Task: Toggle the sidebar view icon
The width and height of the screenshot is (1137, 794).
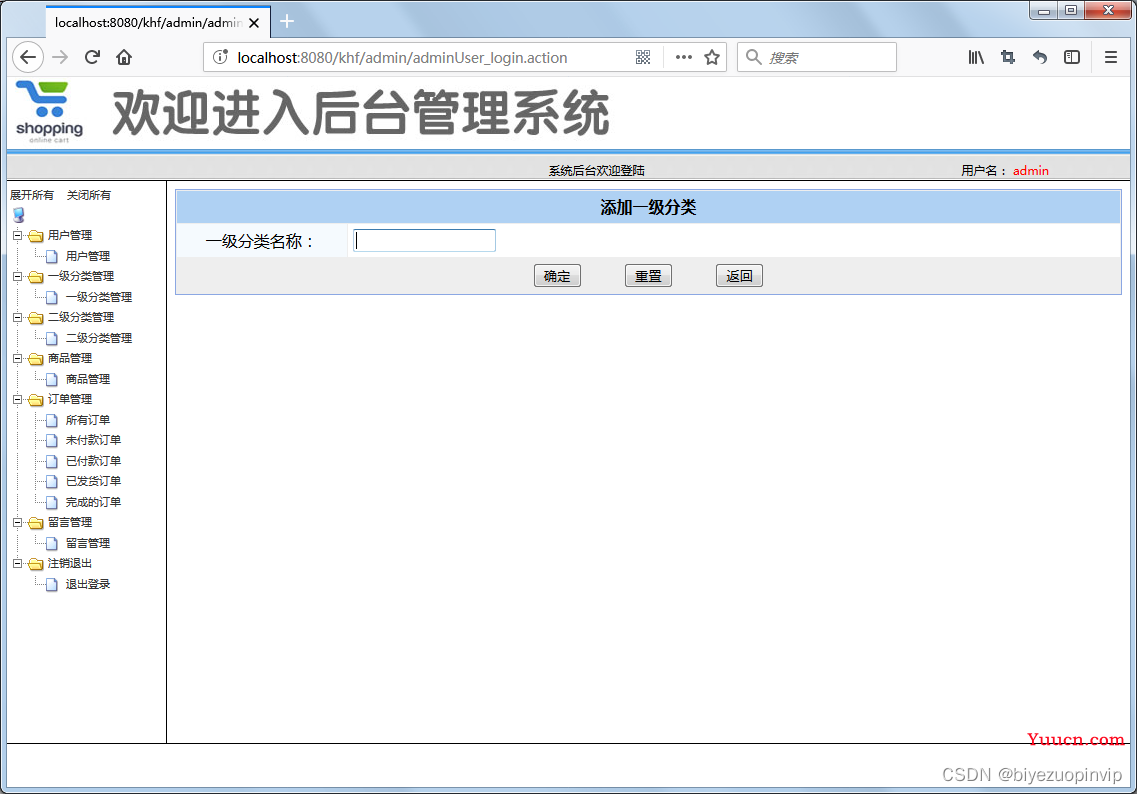Action: [x=1072, y=57]
